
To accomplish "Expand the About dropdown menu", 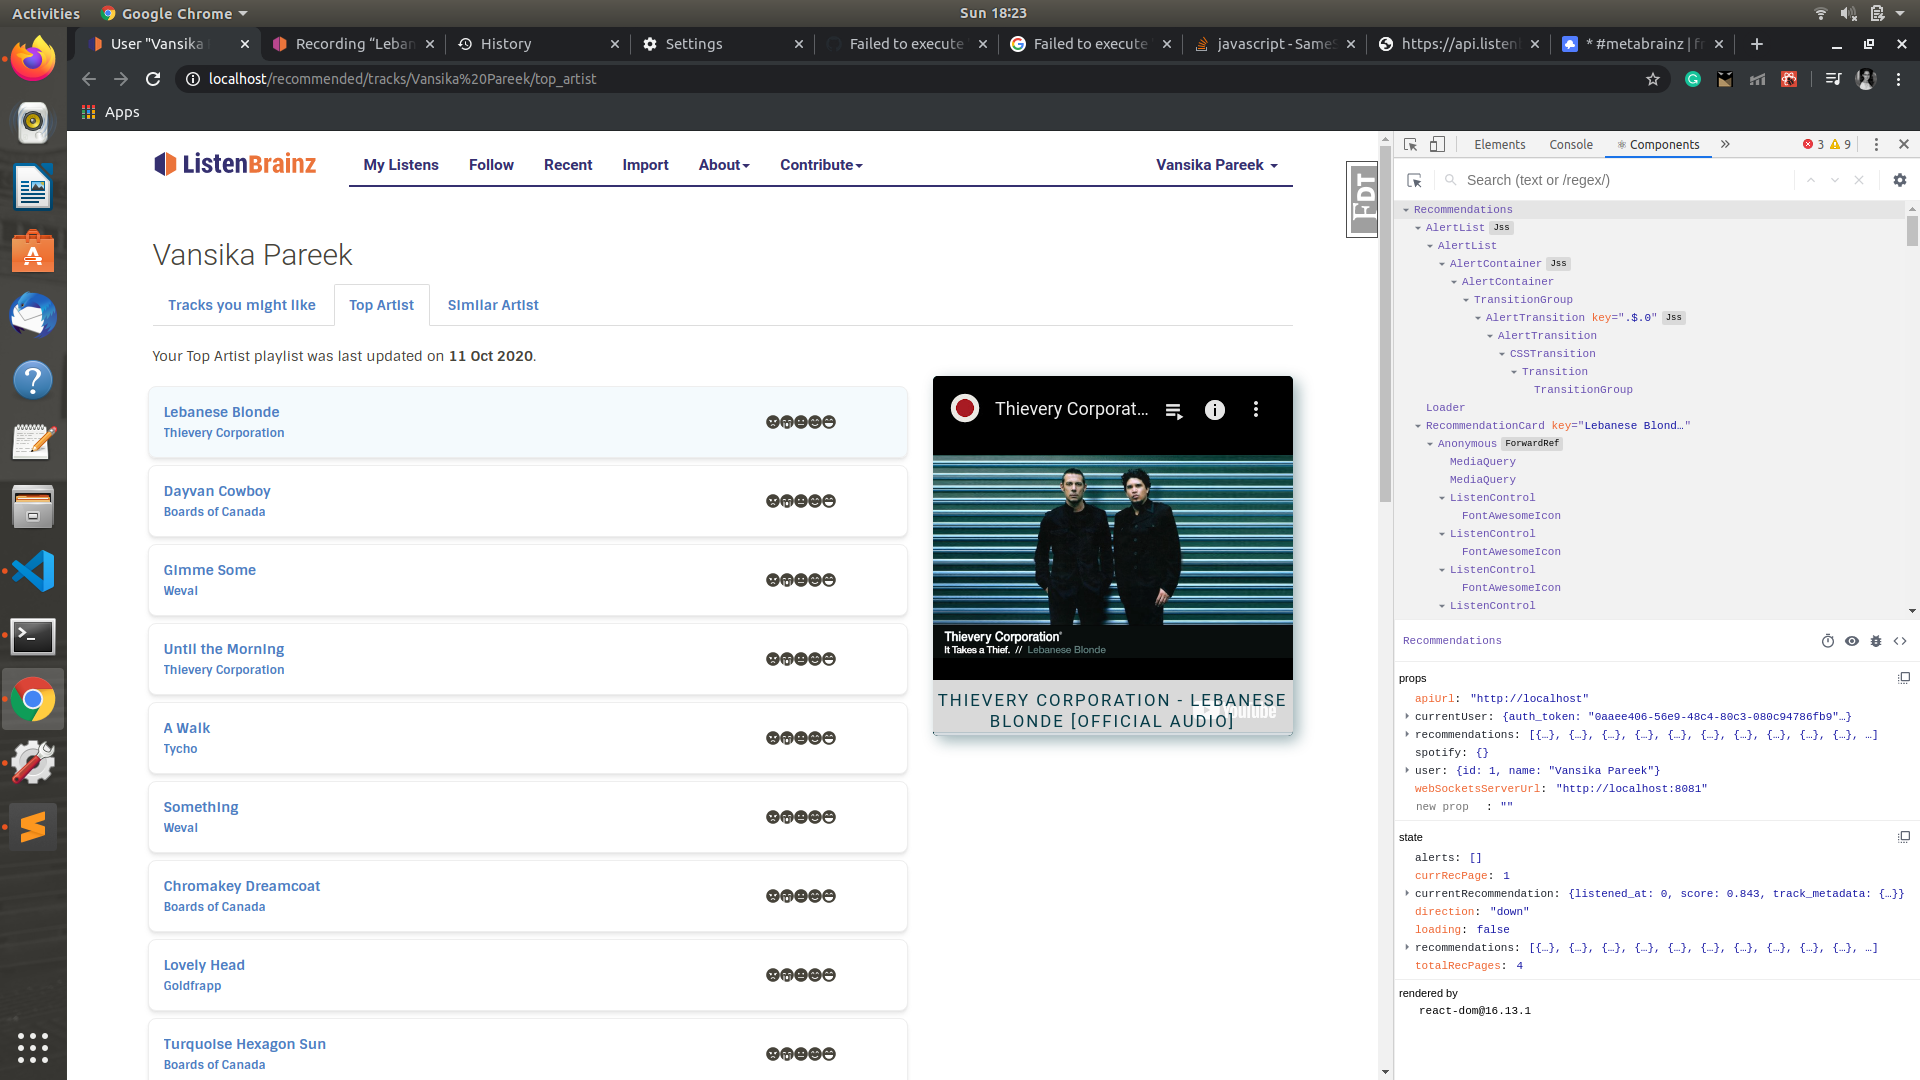I will (x=724, y=165).
